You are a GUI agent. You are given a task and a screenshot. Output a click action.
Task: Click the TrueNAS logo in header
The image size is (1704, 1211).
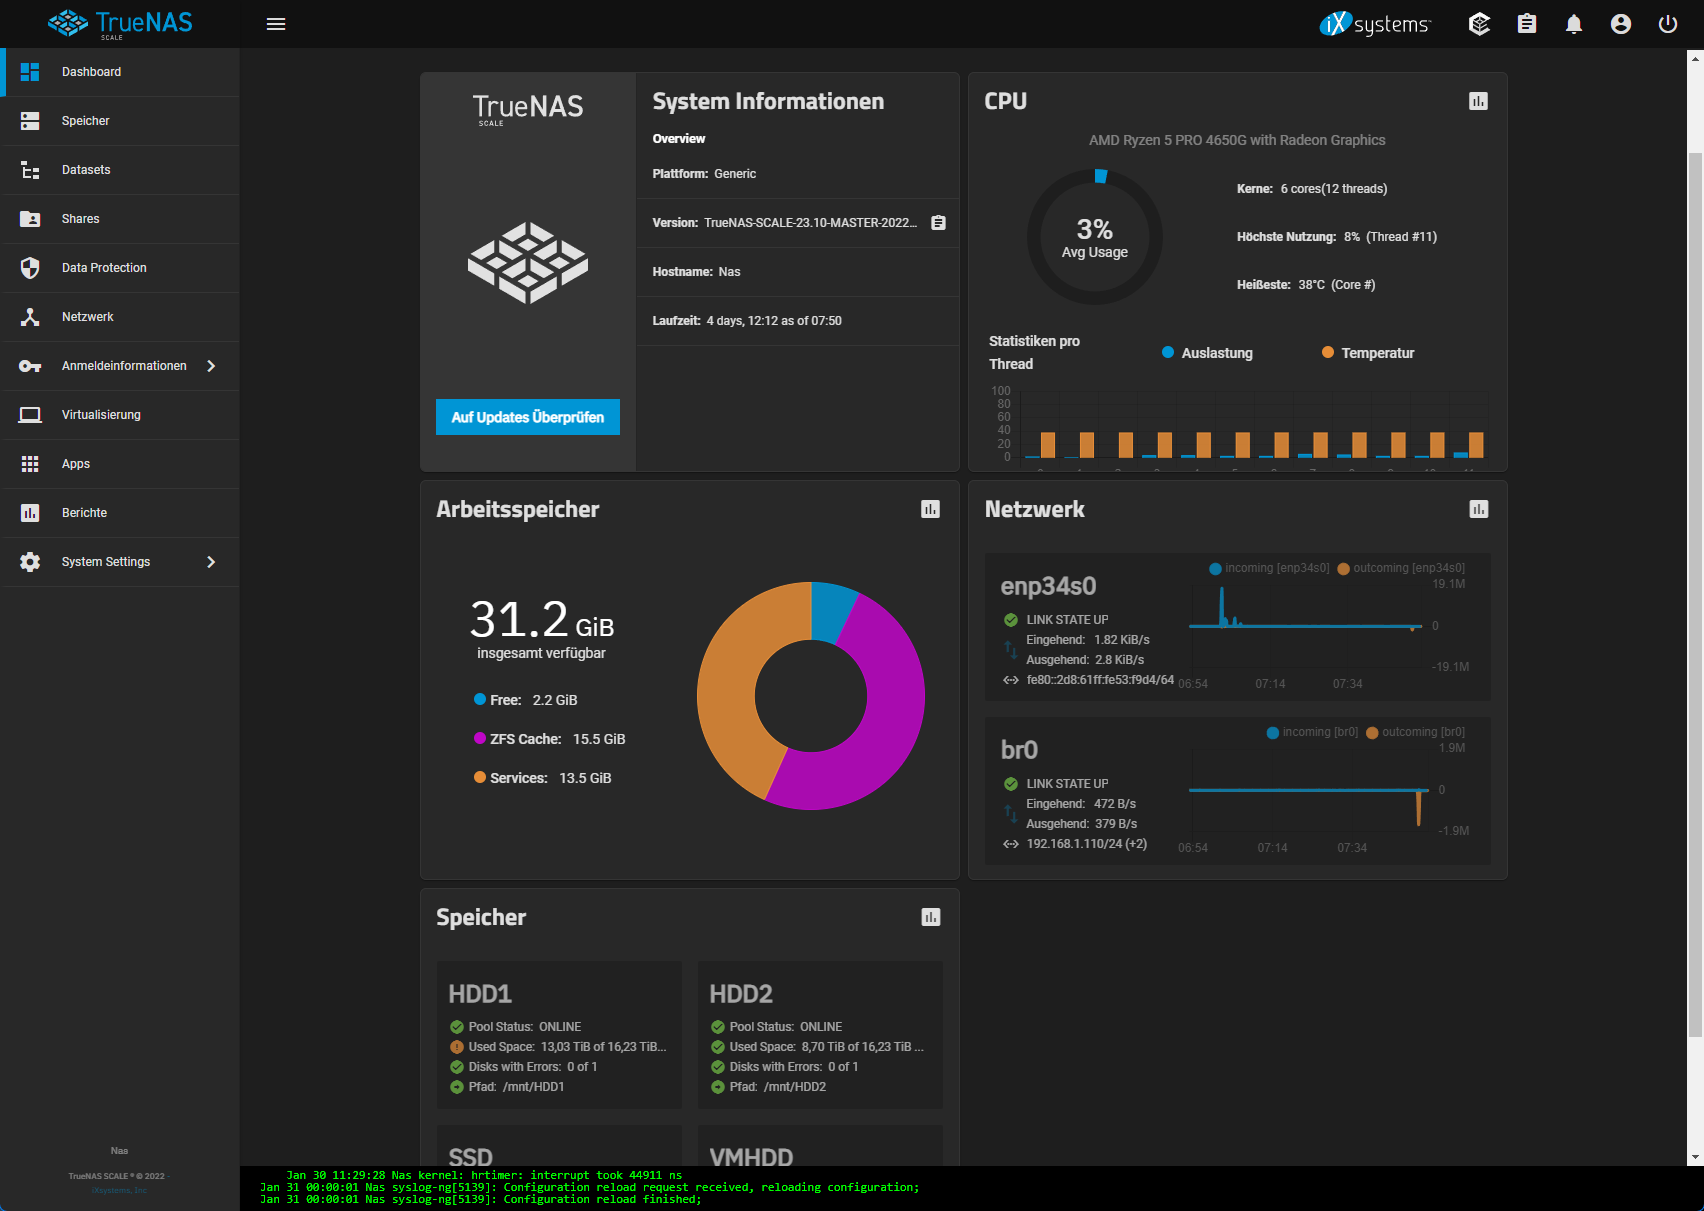click(120, 24)
